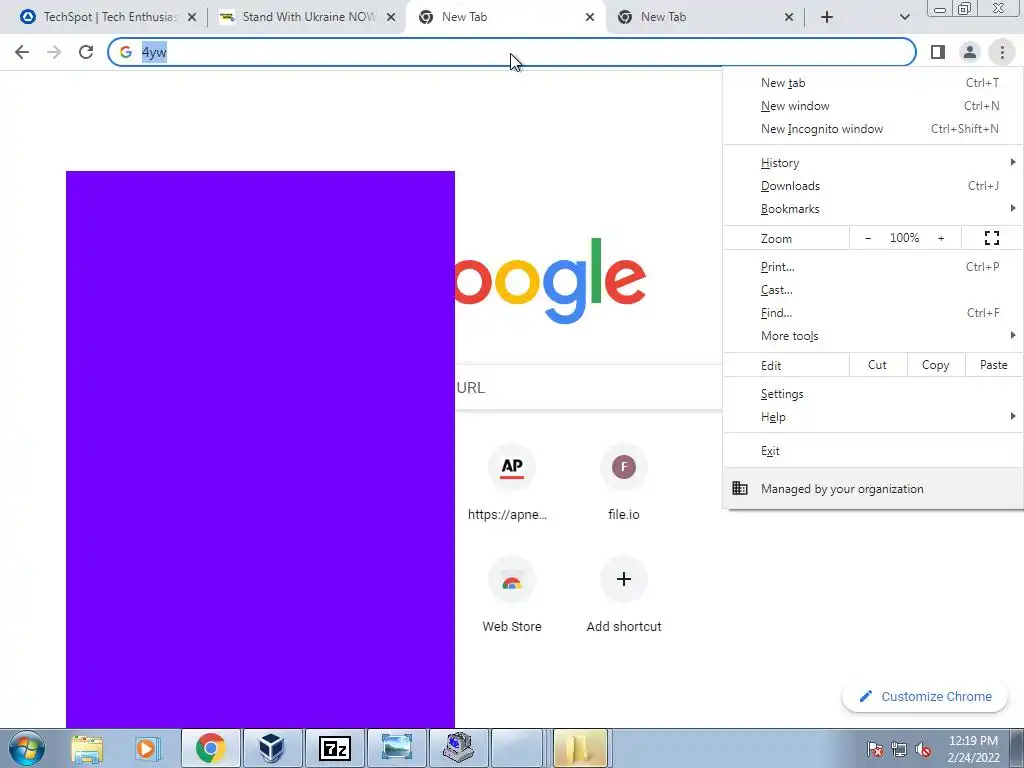Open the yellow folder taskbar icon
The image size is (1024, 768).
(581, 748)
